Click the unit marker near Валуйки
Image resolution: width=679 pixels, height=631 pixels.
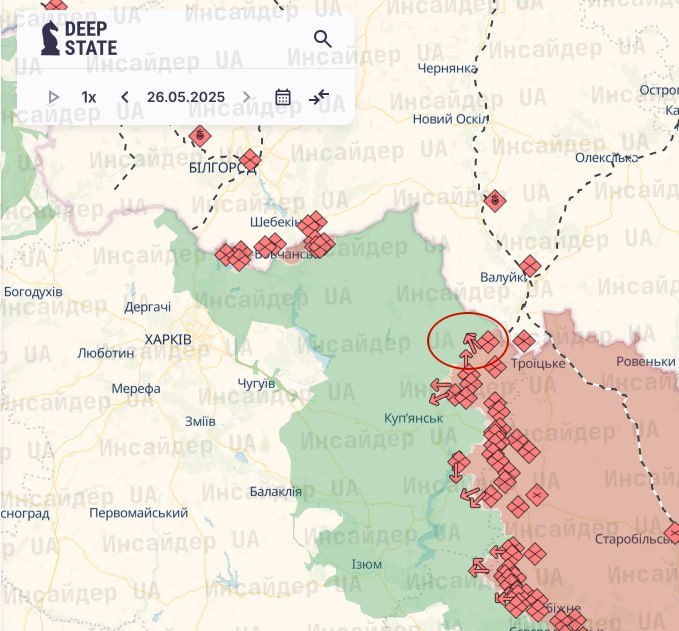[530, 265]
